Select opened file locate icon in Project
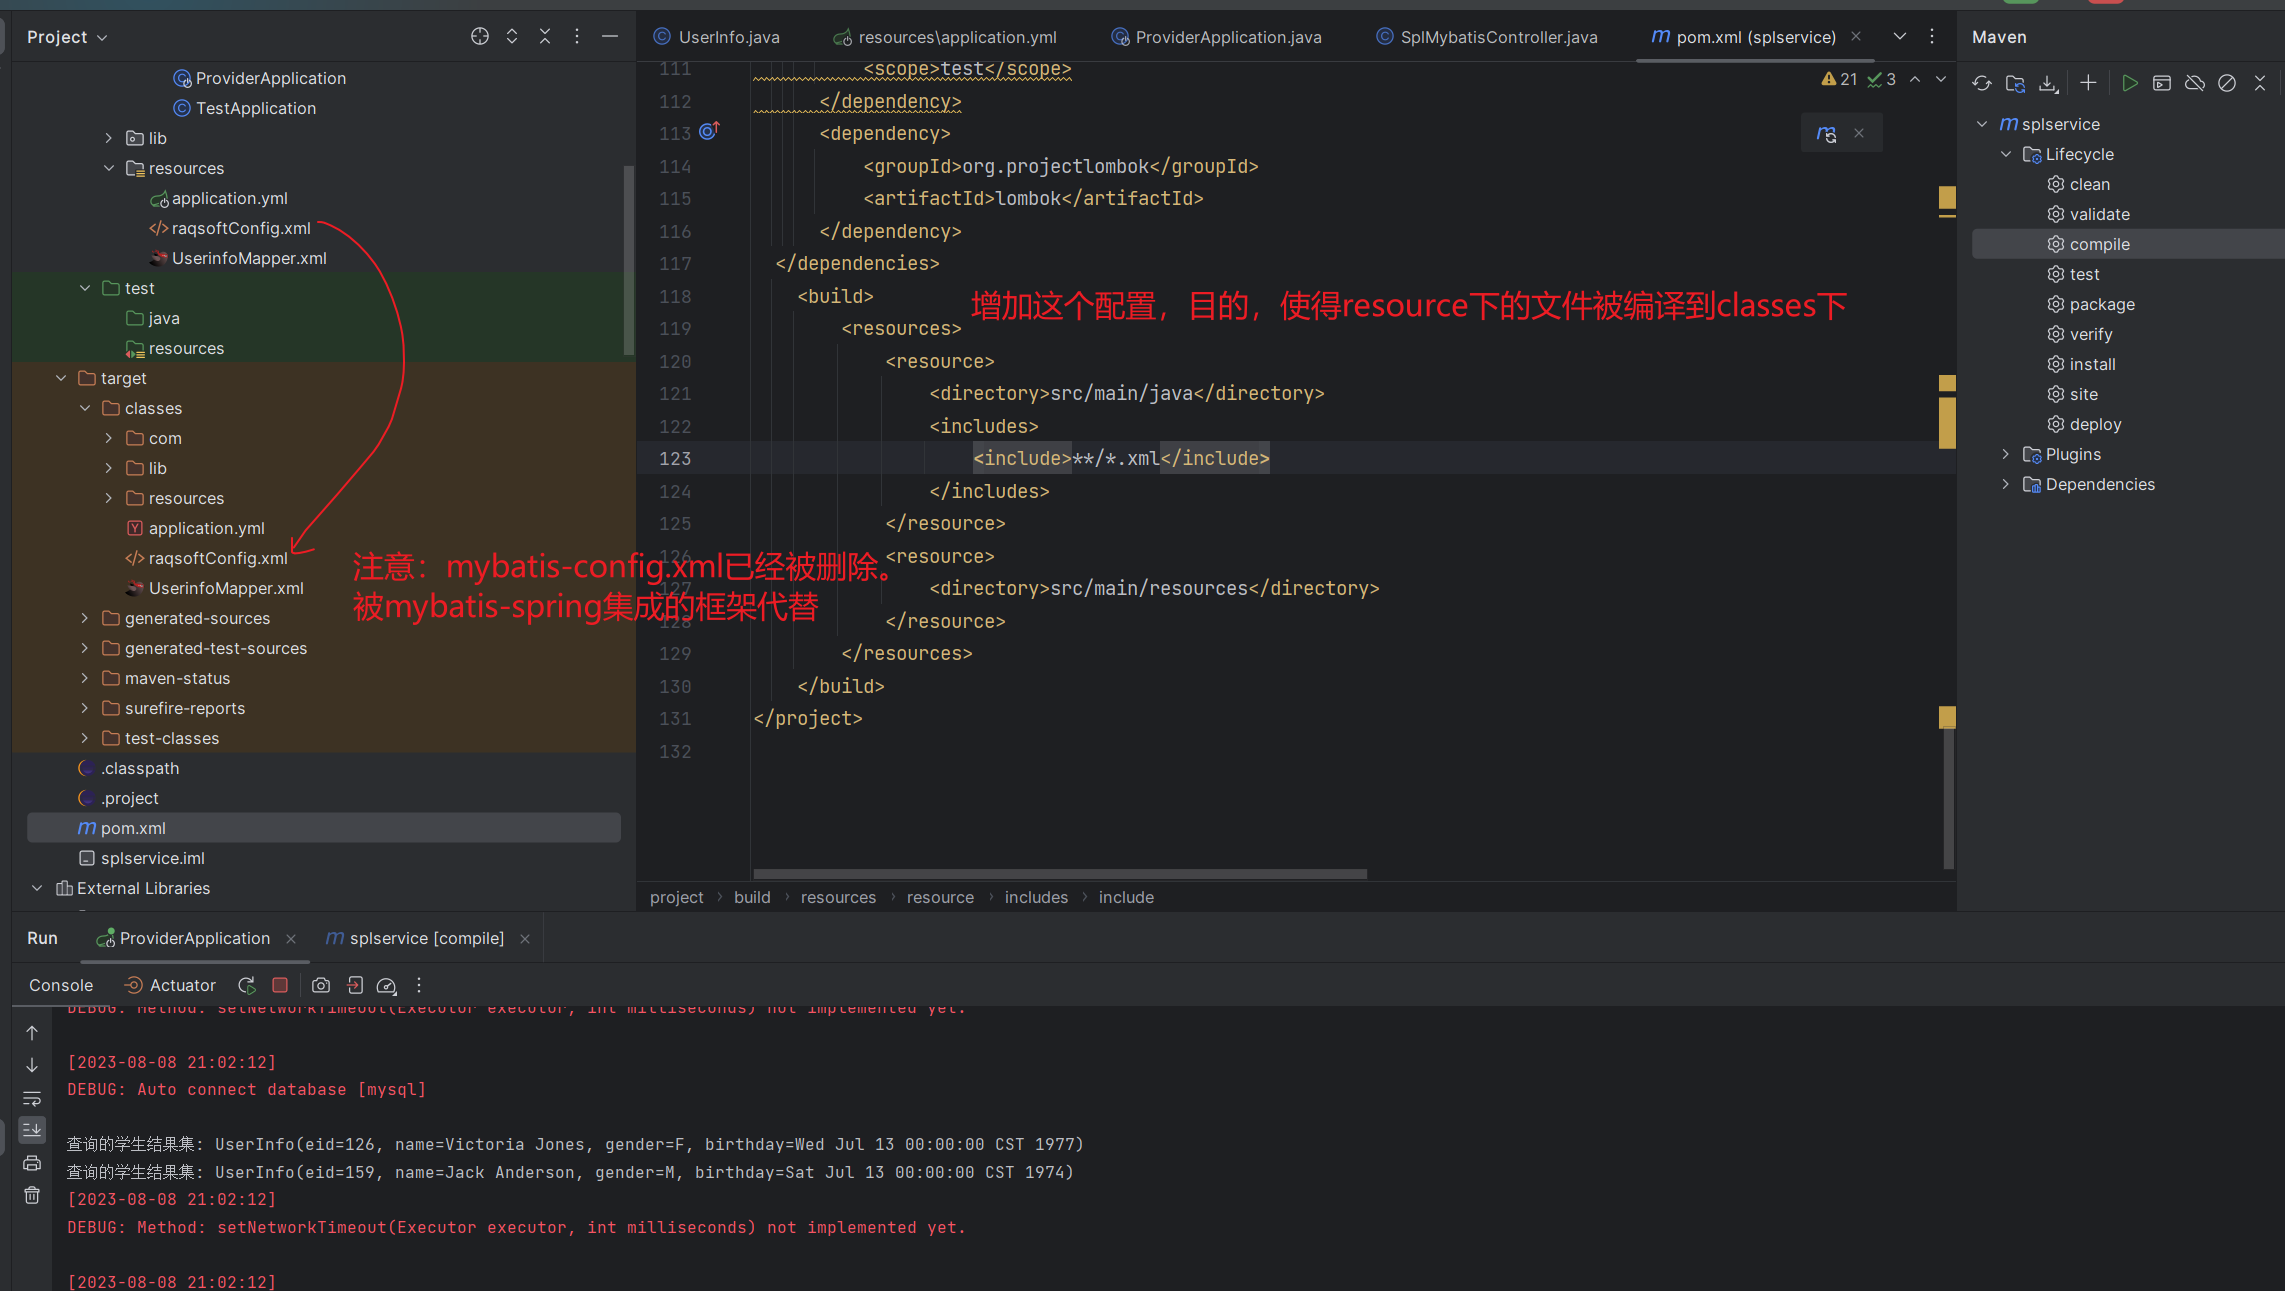This screenshot has width=2285, height=1291. coord(480,37)
